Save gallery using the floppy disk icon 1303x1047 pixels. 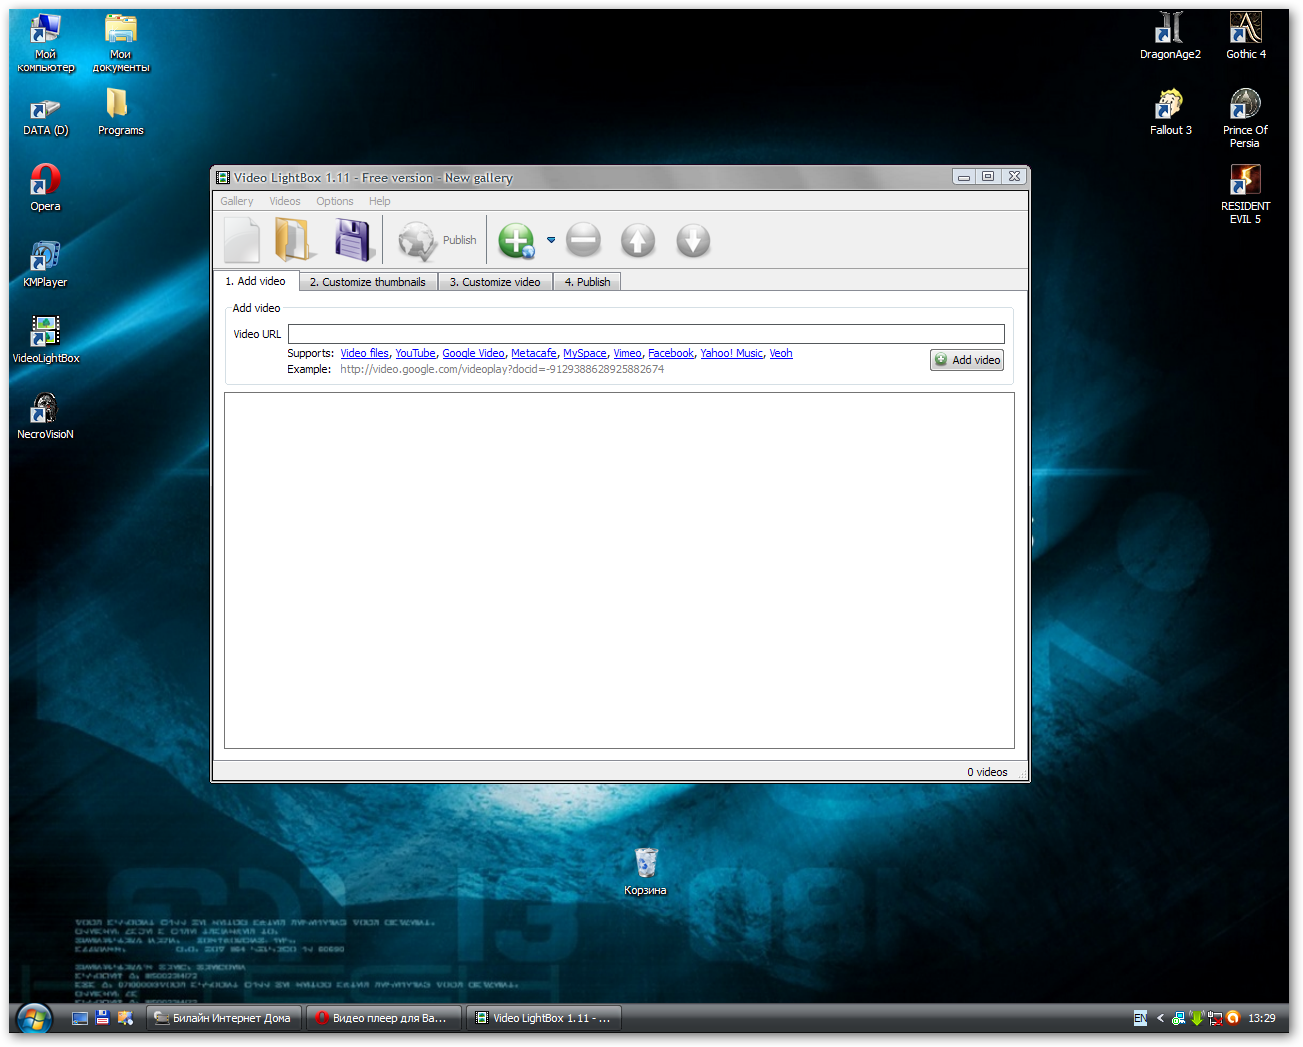click(x=354, y=241)
